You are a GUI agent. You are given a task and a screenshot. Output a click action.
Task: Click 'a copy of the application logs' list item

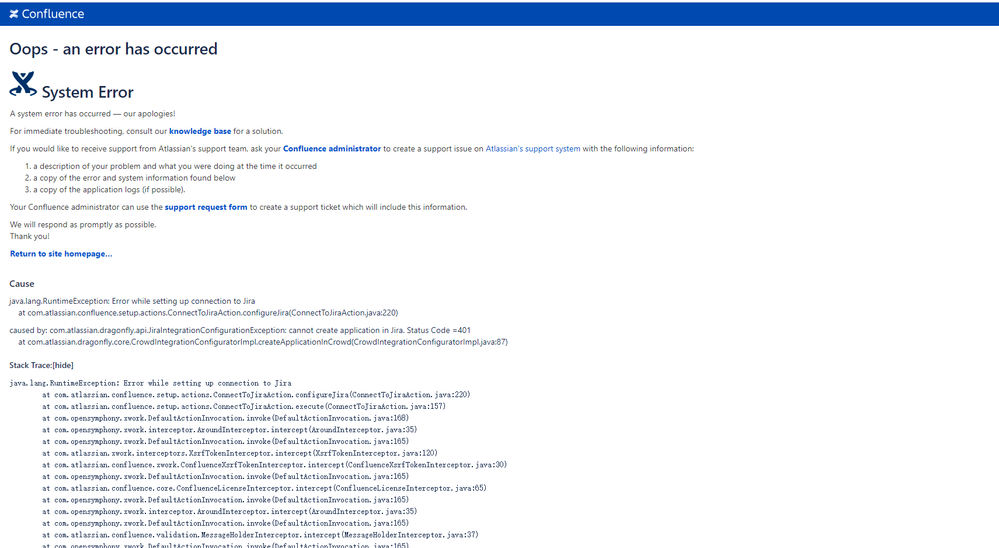pos(109,189)
